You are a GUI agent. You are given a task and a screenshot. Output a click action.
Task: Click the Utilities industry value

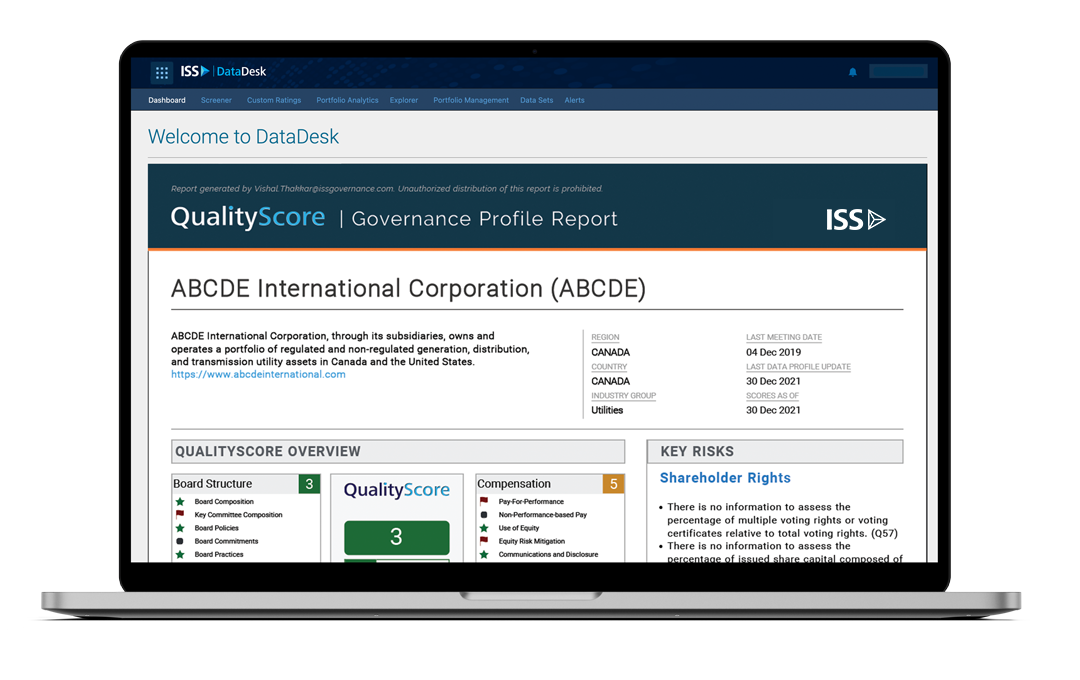[x=607, y=410]
